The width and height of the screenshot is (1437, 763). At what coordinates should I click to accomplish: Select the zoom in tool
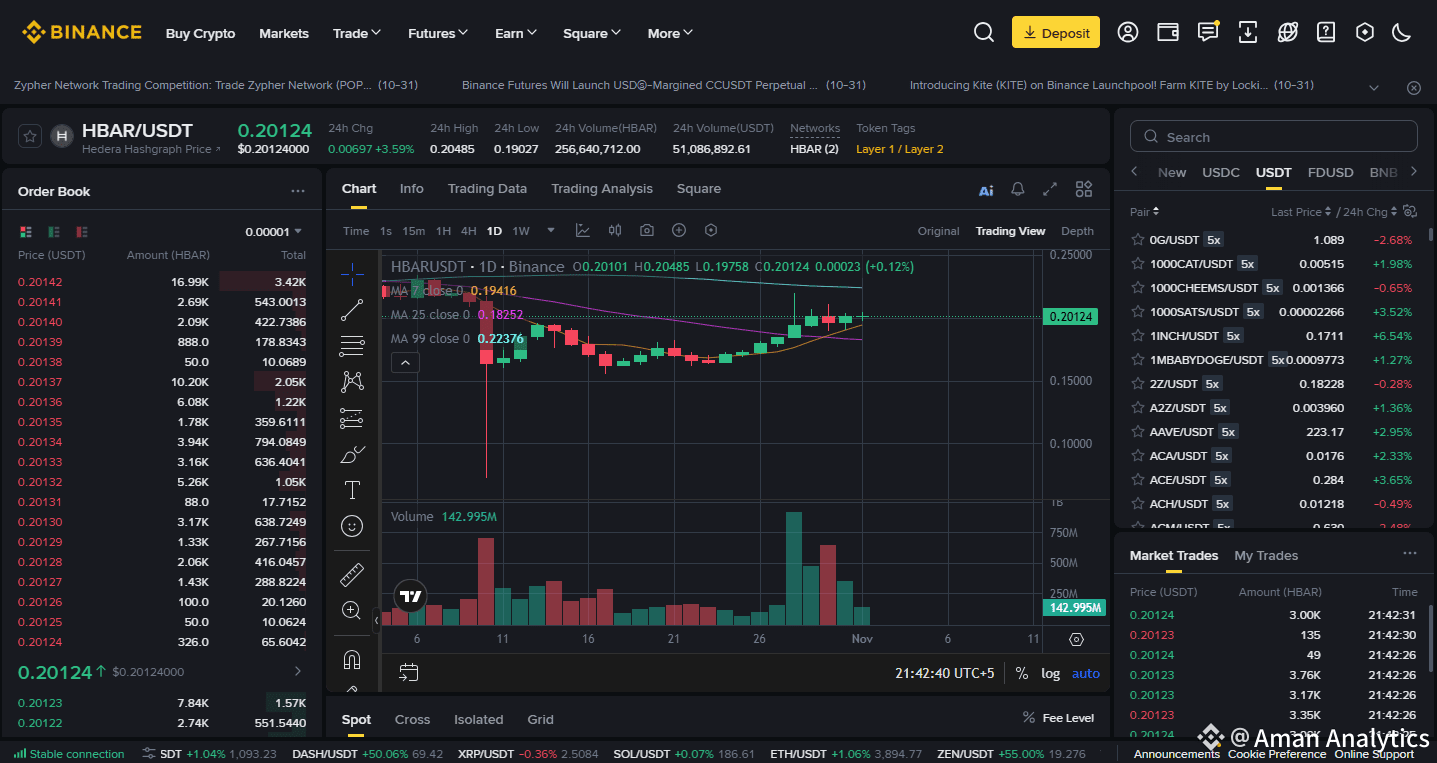click(x=352, y=610)
